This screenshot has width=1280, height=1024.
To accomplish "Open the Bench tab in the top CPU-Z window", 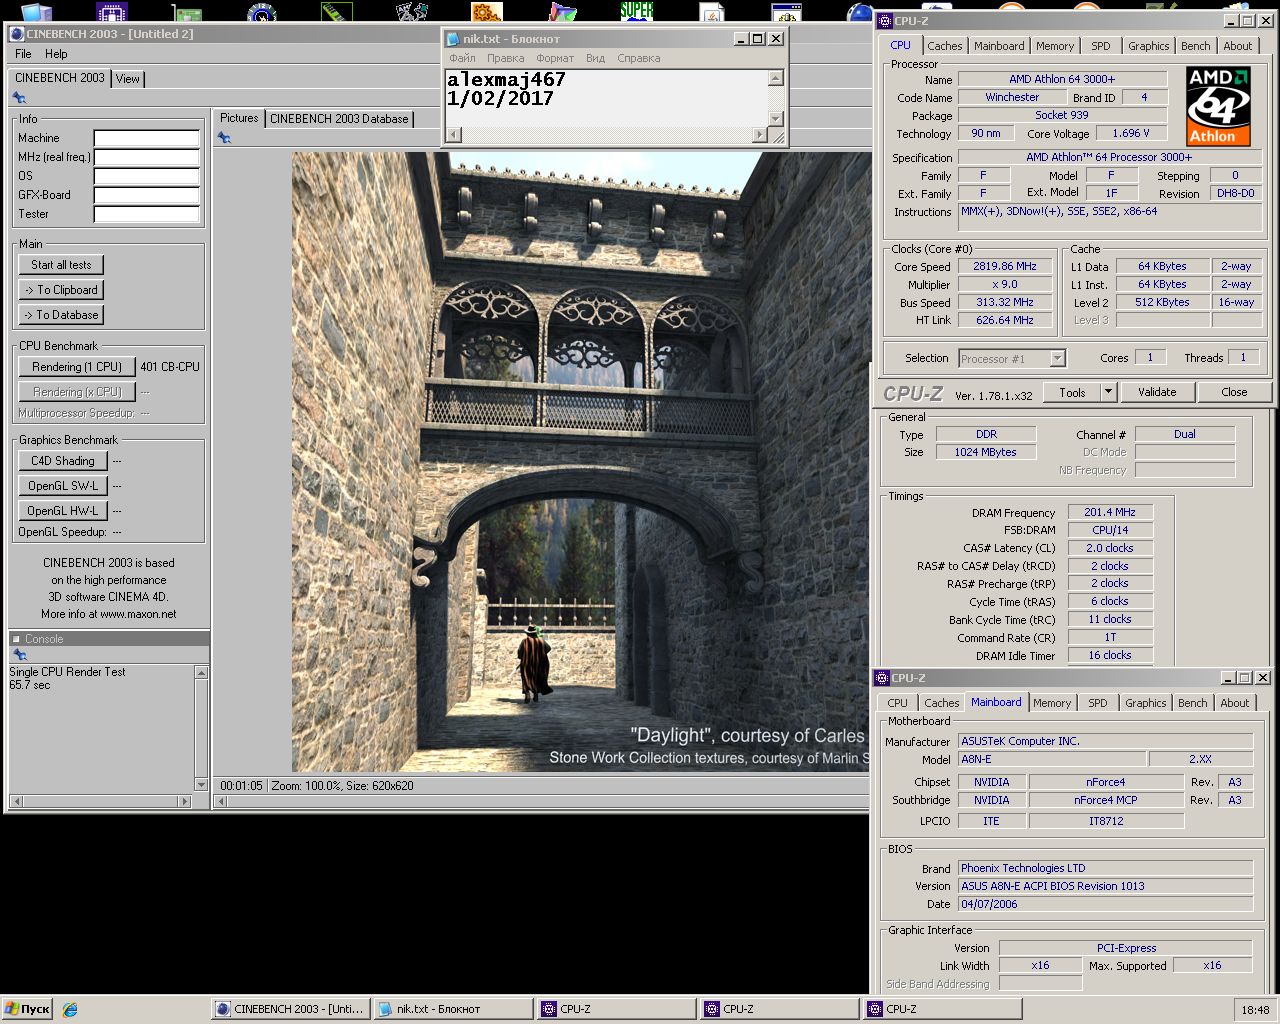I will click(1195, 46).
